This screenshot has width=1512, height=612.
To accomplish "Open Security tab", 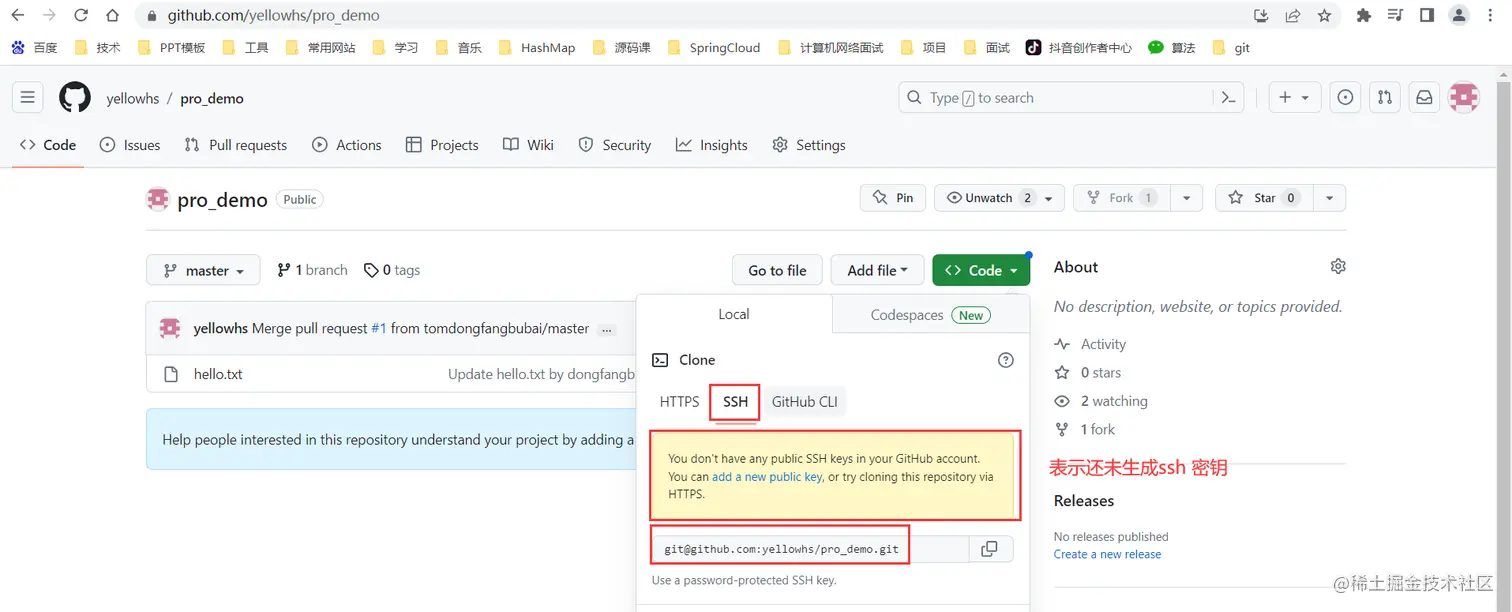I will [615, 145].
